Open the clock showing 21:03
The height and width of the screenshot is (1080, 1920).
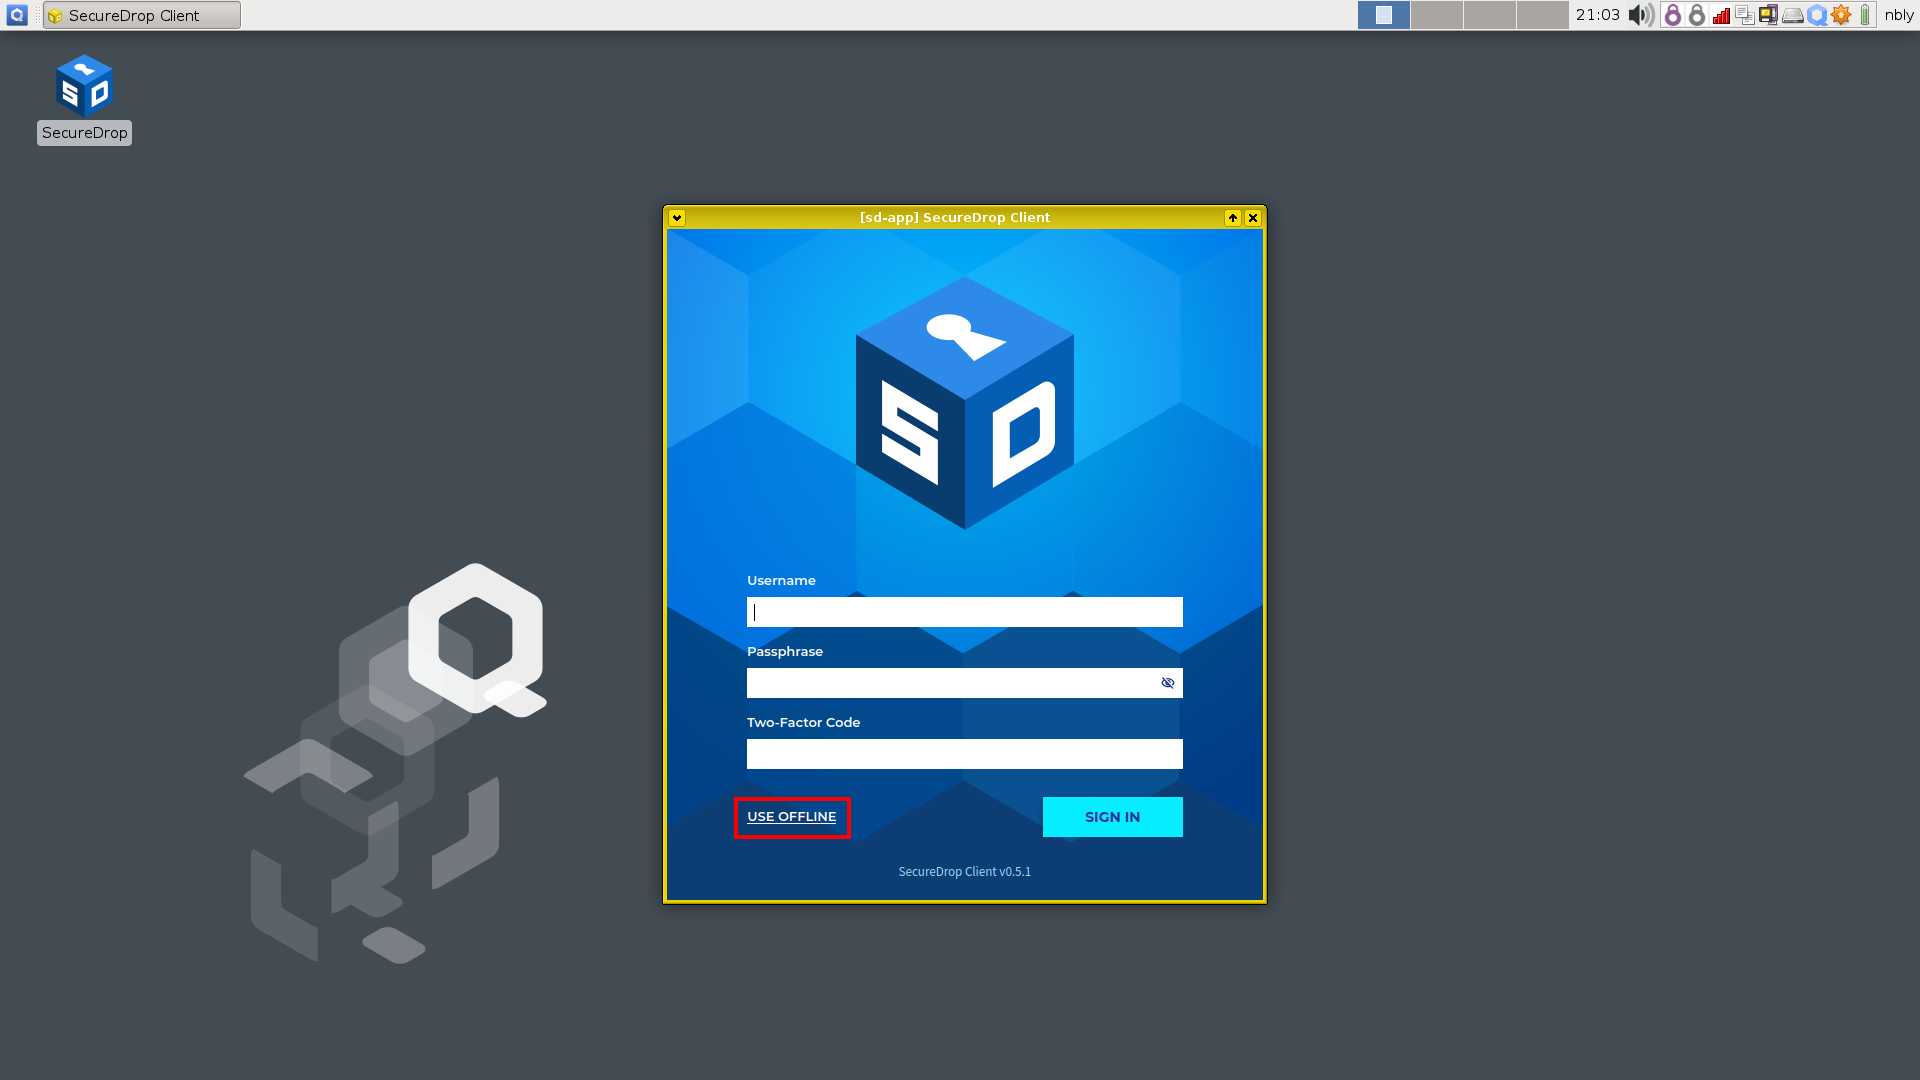pyautogui.click(x=1597, y=15)
